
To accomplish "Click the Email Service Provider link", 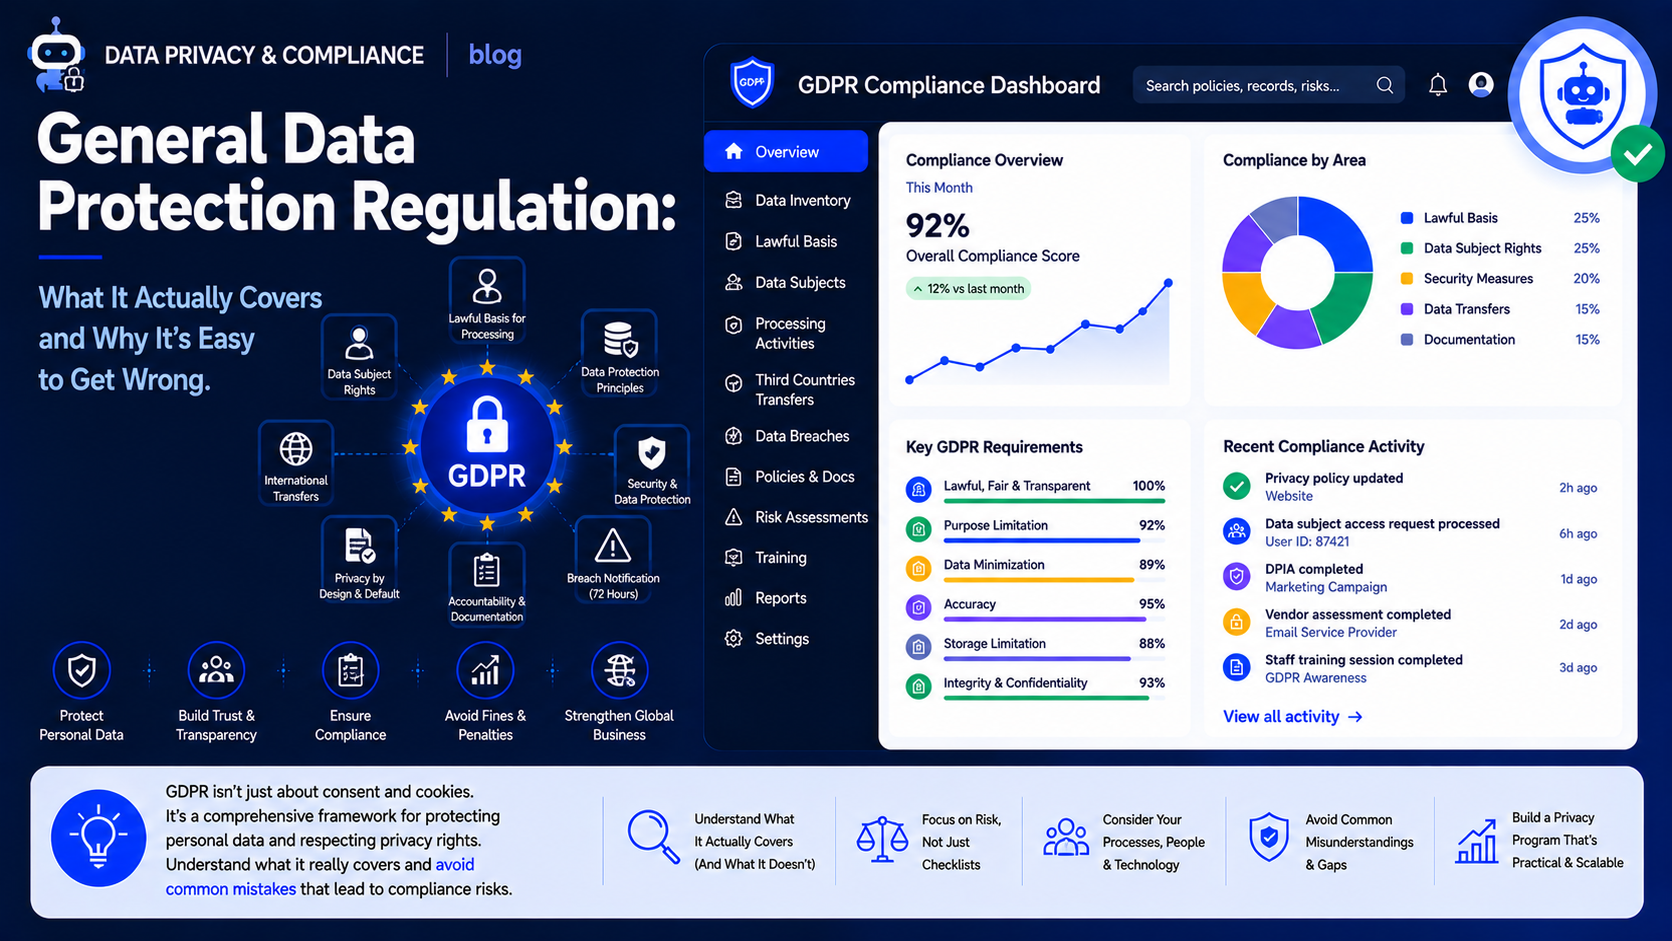I will pos(1330,632).
